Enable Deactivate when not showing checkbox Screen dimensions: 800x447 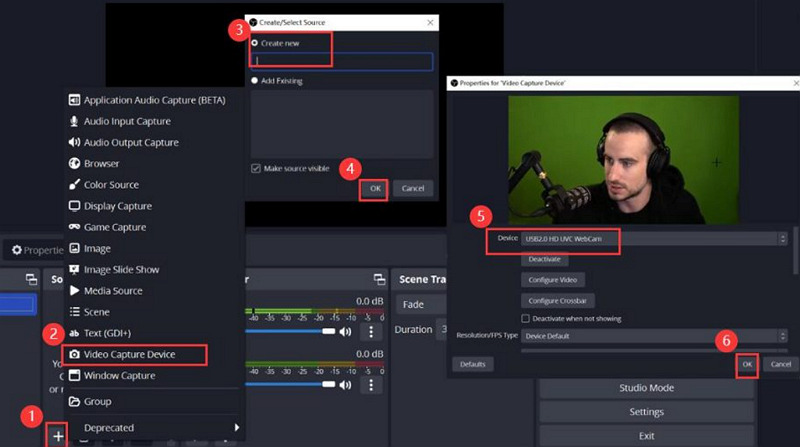pos(526,318)
